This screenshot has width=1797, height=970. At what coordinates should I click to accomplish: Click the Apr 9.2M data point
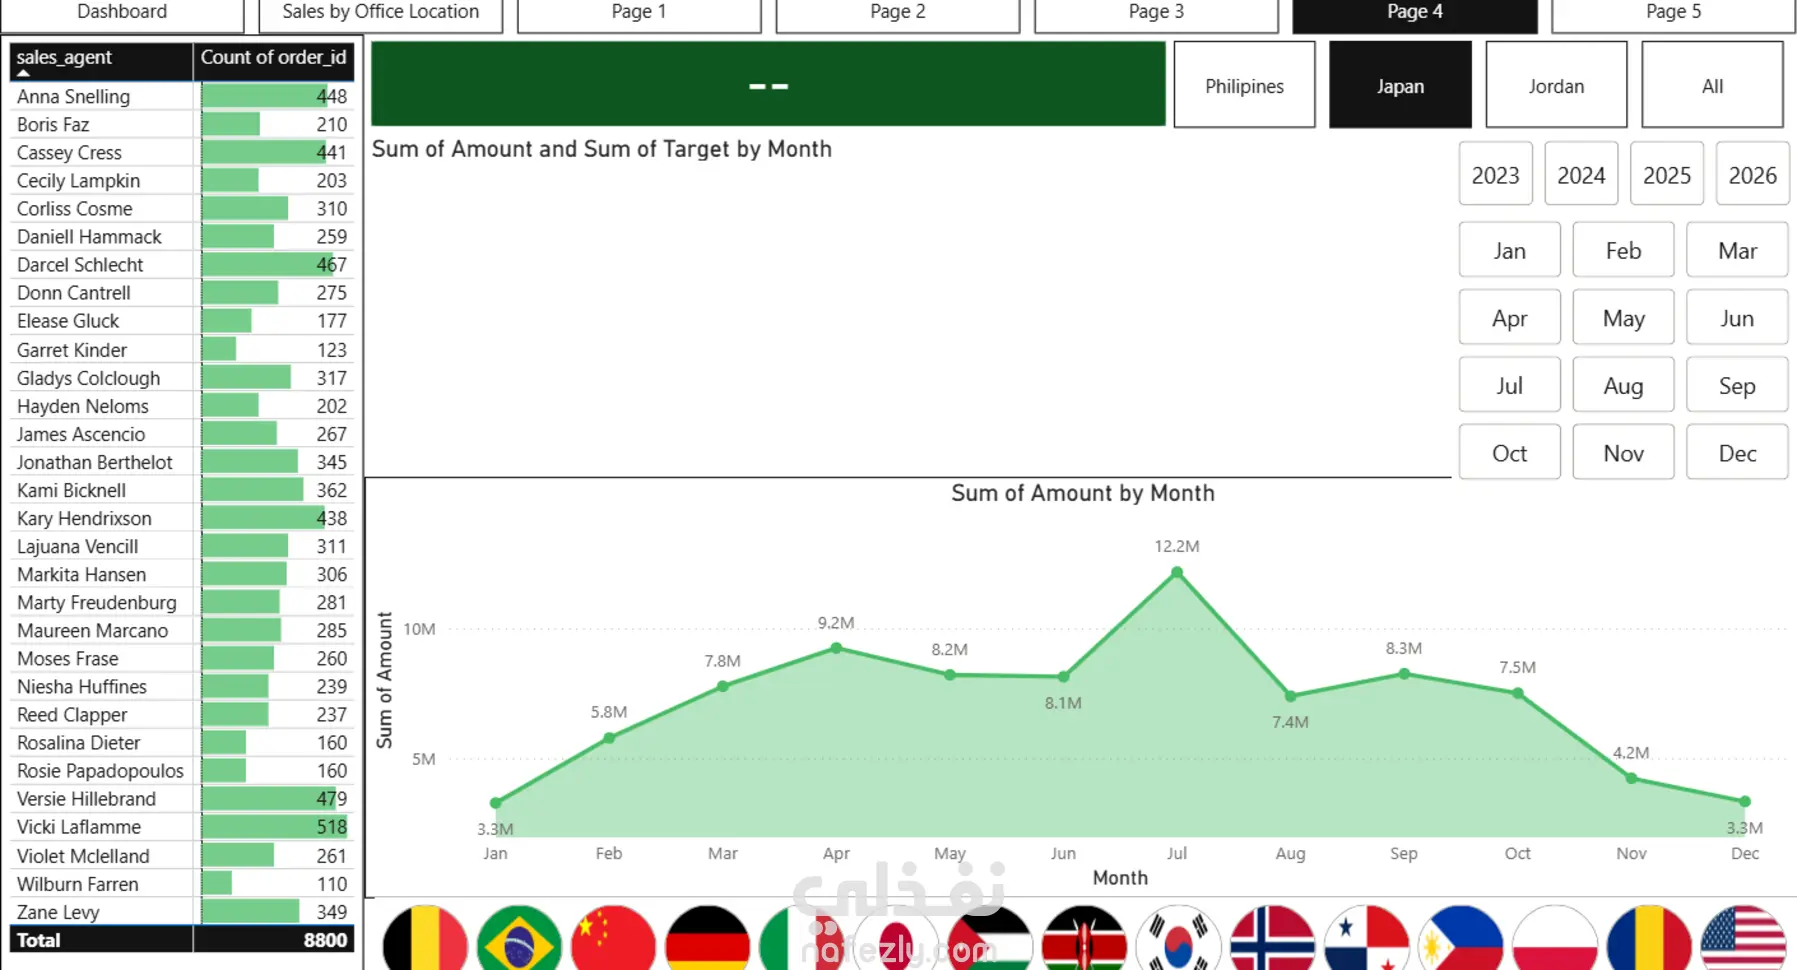(837, 648)
